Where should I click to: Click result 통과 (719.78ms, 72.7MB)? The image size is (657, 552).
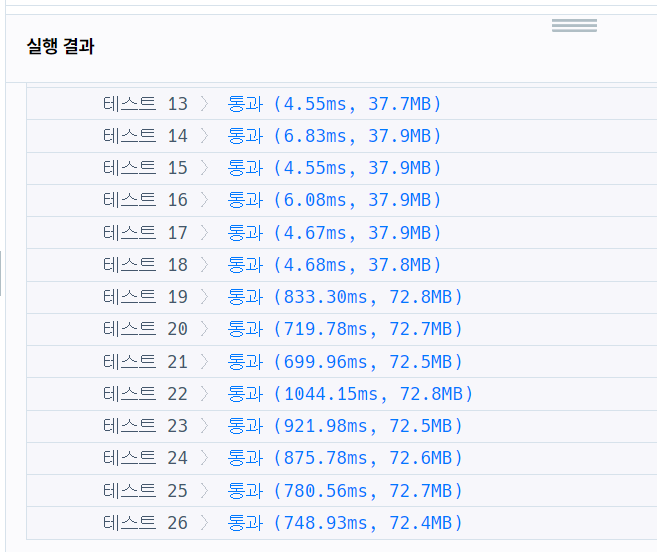[345, 329]
